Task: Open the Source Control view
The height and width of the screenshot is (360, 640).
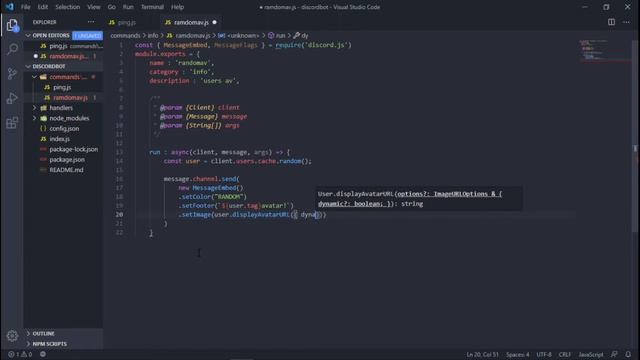Action: (x=12, y=74)
